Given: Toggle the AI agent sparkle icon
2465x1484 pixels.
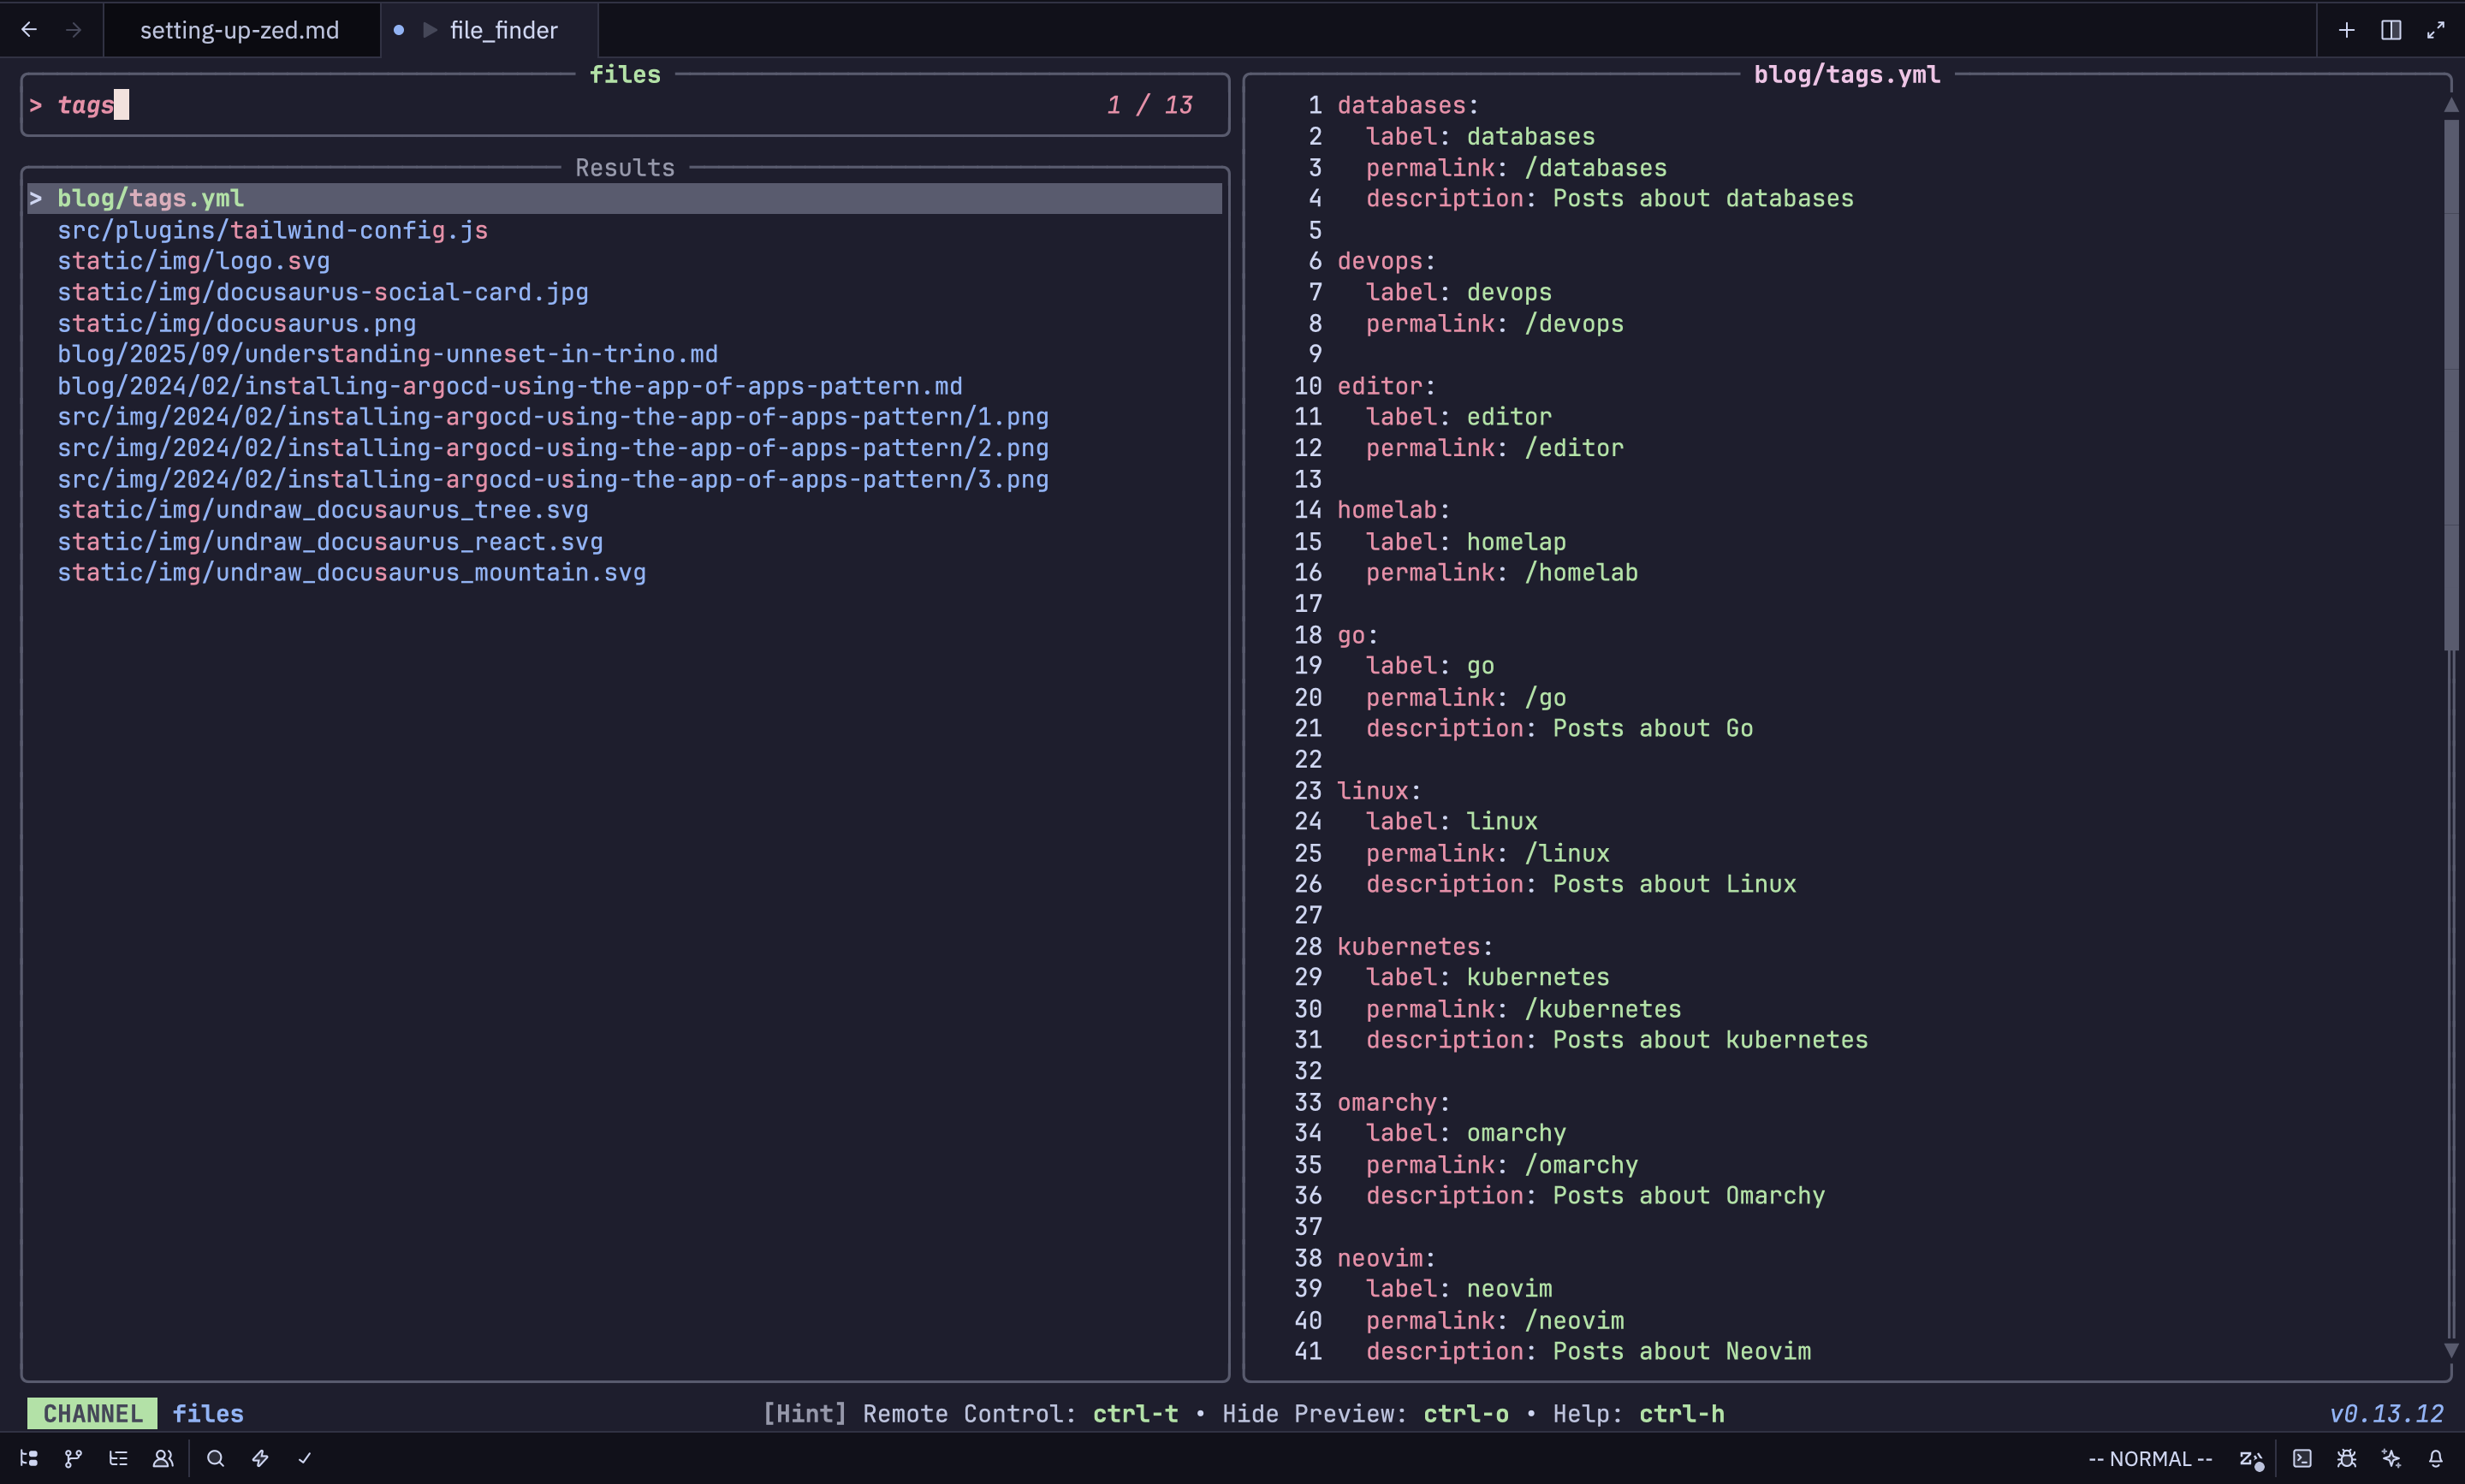Looking at the screenshot, I should [x=2391, y=1458].
